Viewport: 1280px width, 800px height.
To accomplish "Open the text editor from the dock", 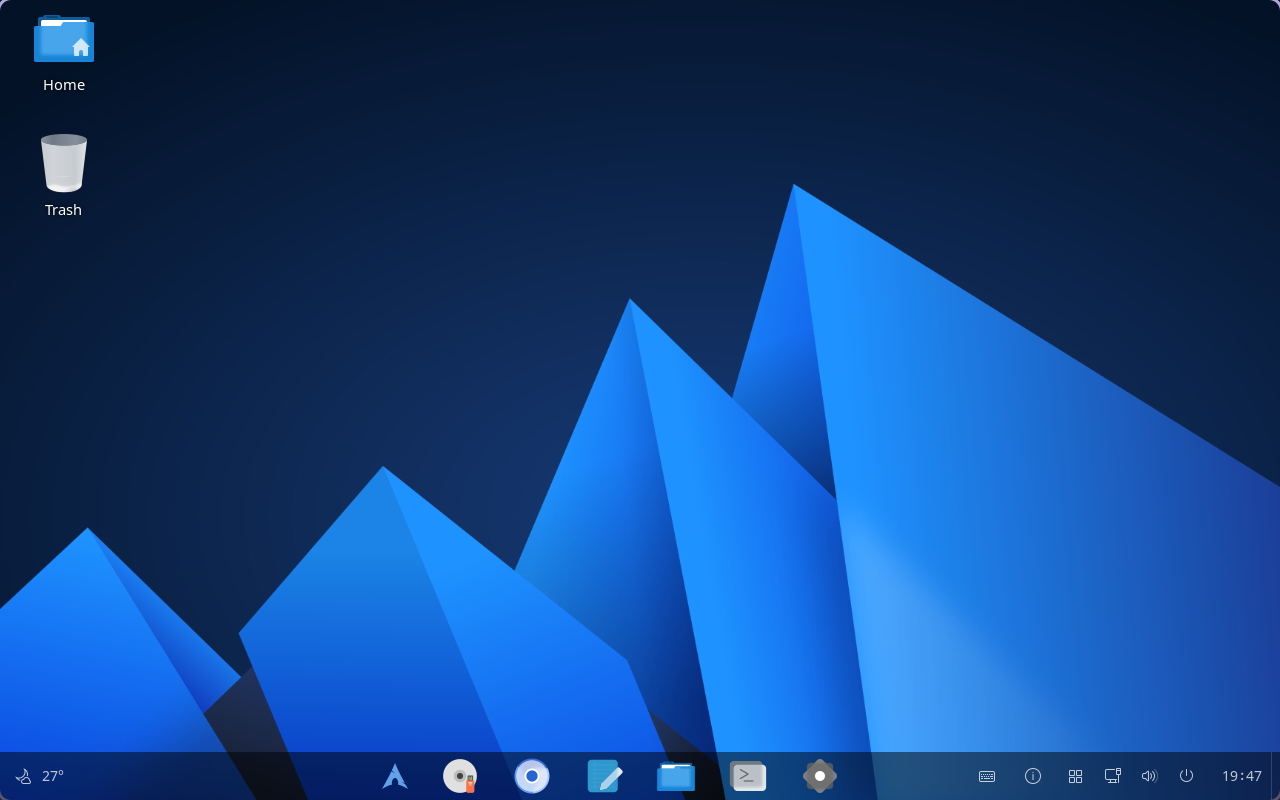I will point(604,776).
